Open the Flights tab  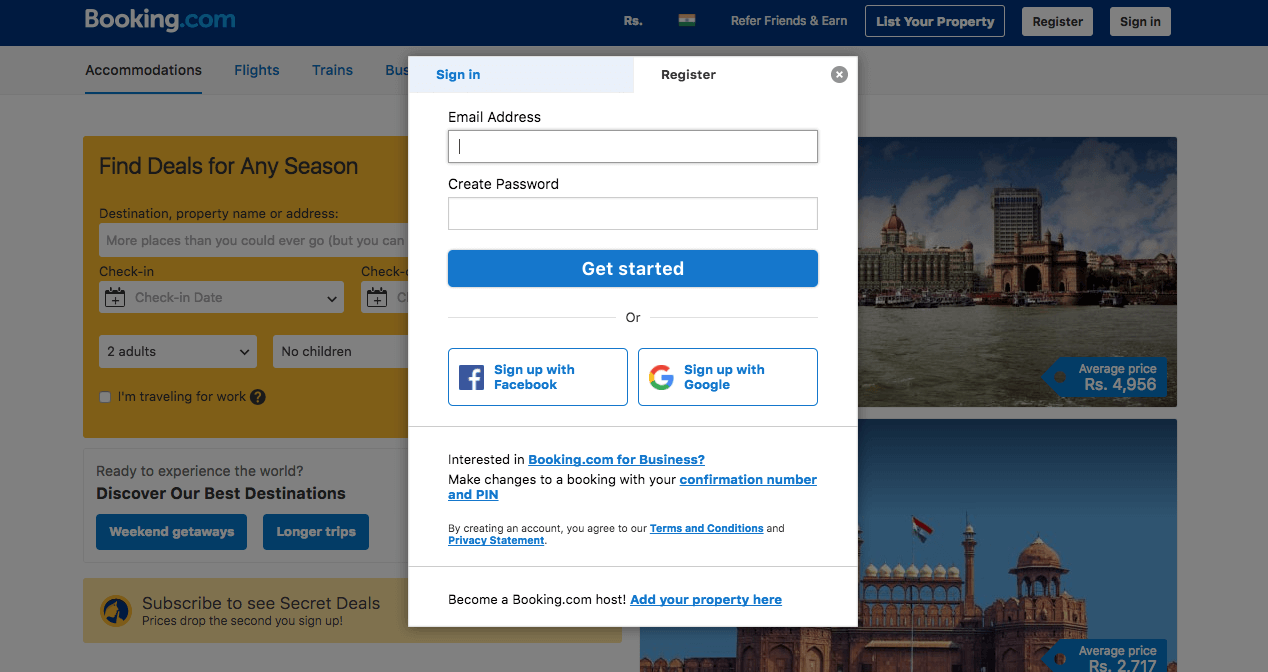pos(257,70)
